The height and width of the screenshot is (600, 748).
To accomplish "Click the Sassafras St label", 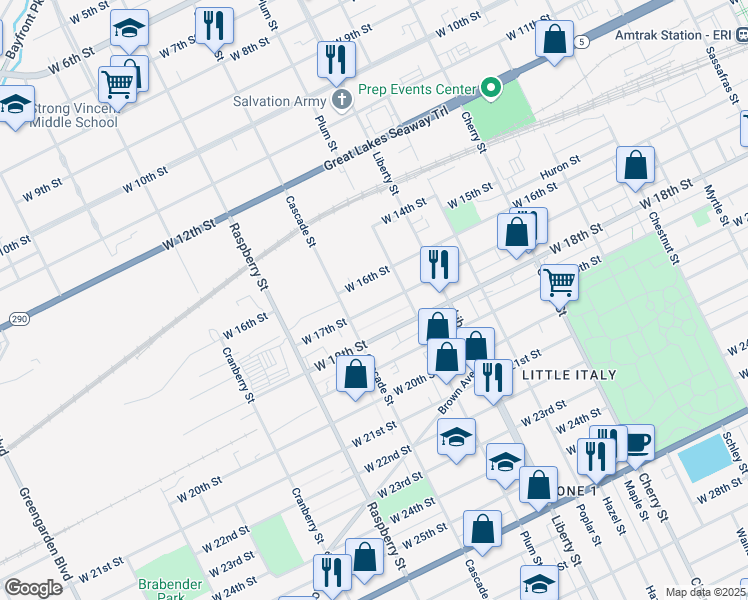I will pyautogui.click(x=723, y=75).
